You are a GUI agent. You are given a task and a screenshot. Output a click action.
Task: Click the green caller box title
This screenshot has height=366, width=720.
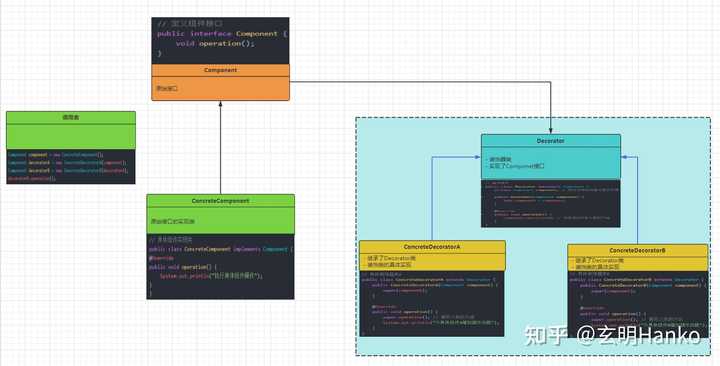click(x=71, y=118)
